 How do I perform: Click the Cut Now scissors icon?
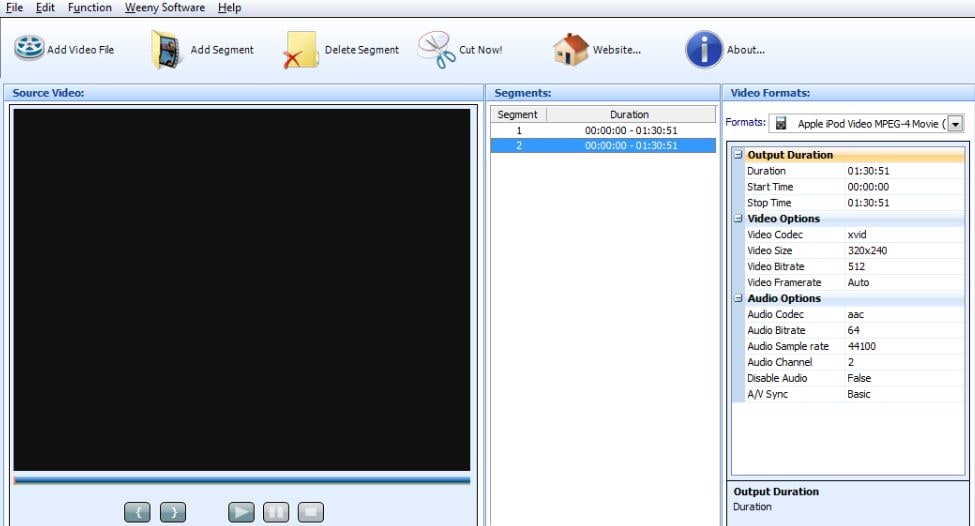[x=436, y=50]
